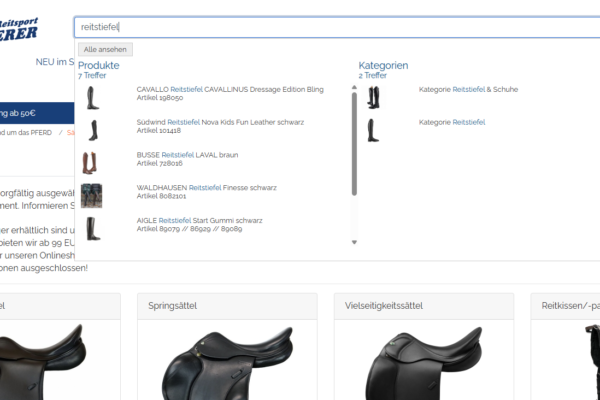The image size is (600, 400).
Task: Click the Südwind boot product thumbnail
Action: (93, 130)
